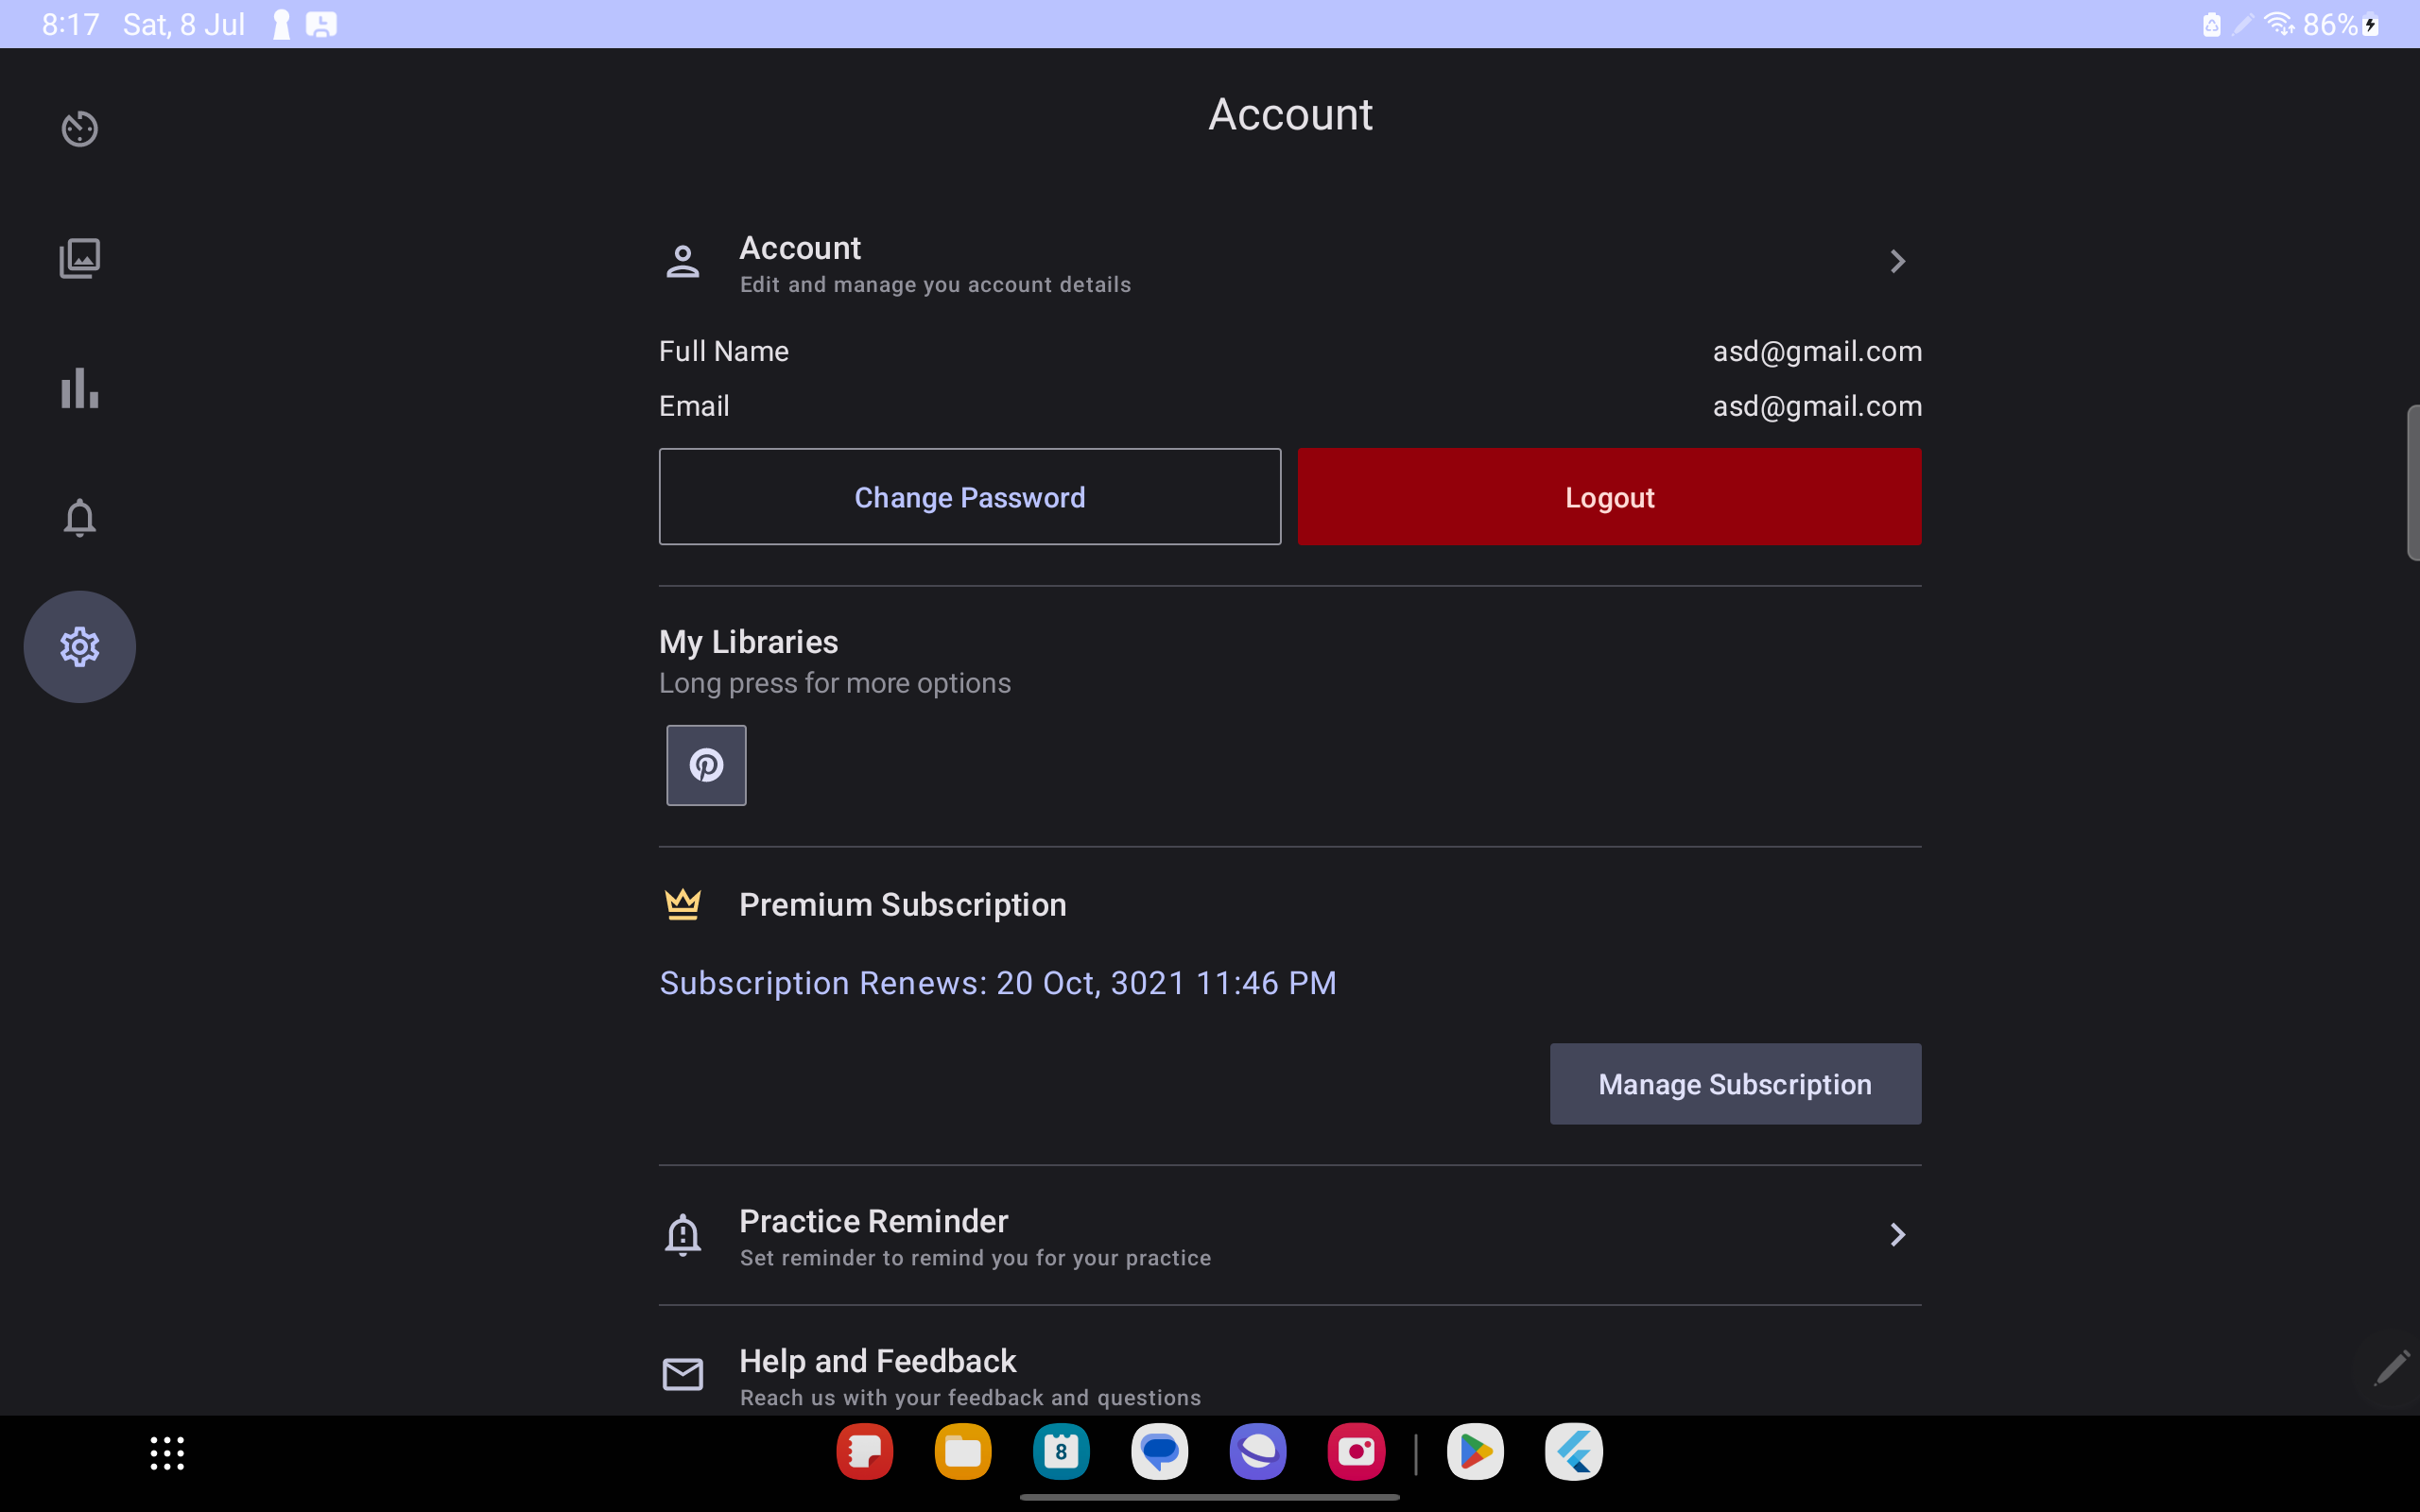Tap the battery percentage in status bar
The image size is (2420, 1512).
point(2330,24)
